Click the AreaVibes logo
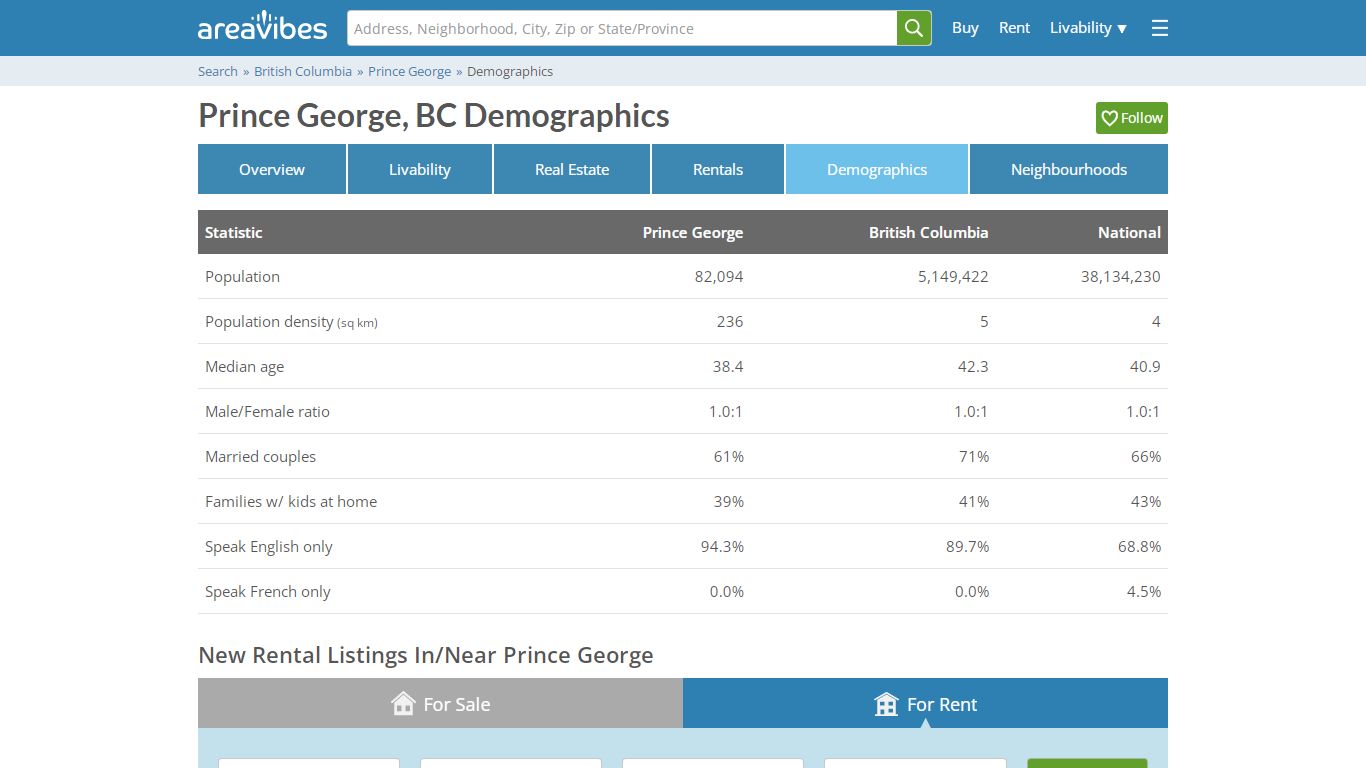This screenshot has width=1366, height=768. click(x=262, y=27)
